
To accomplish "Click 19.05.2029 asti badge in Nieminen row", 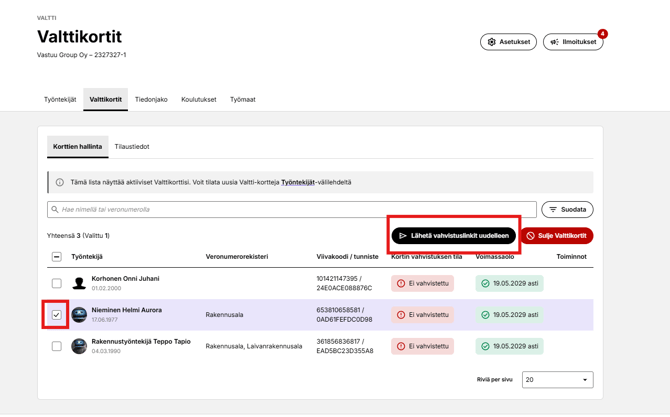I will (x=509, y=315).
